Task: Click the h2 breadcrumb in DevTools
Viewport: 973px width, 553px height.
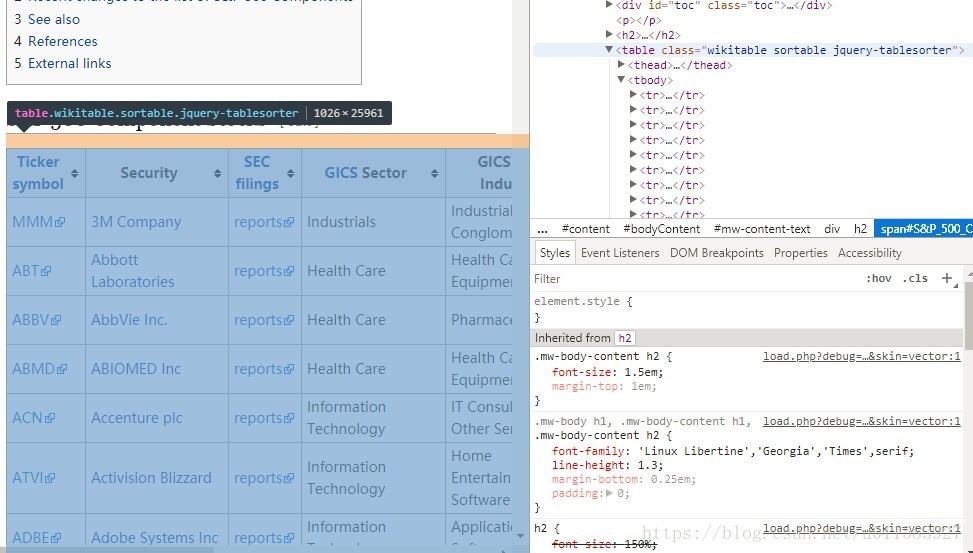Action: (x=860, y=229)
